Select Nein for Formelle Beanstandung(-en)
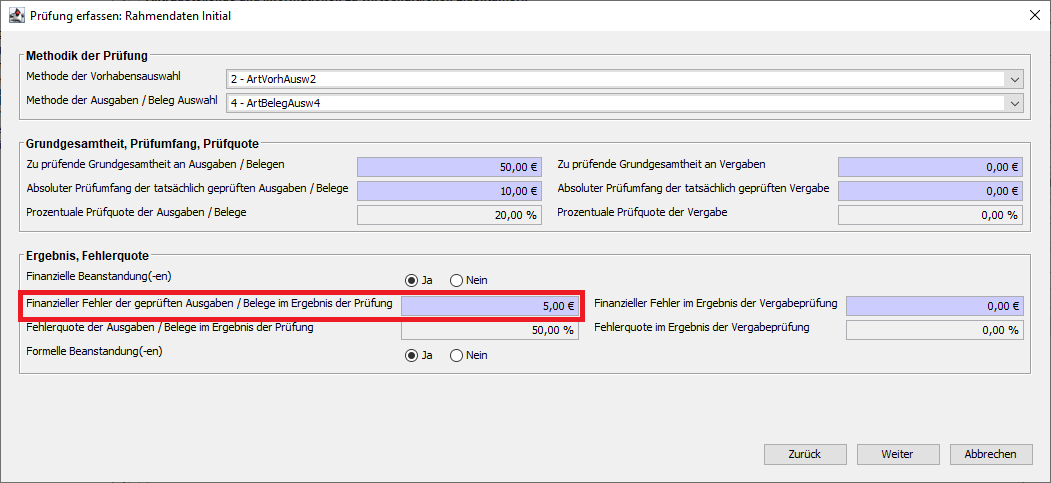Image resolution: width=1051 pixels, height=483 pixels. point(456,356)
